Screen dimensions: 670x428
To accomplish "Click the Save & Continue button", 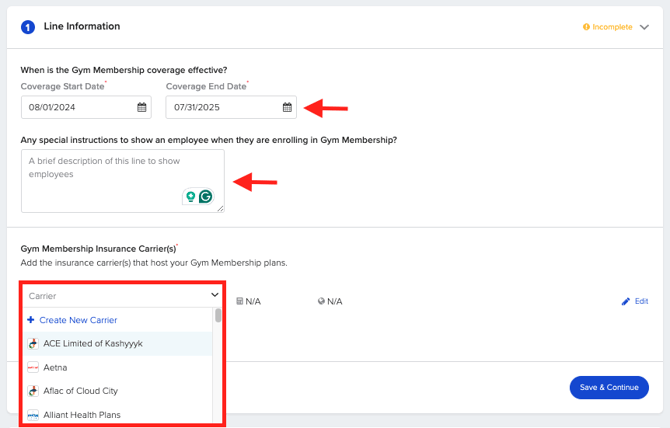I will [x=608, y=387].
